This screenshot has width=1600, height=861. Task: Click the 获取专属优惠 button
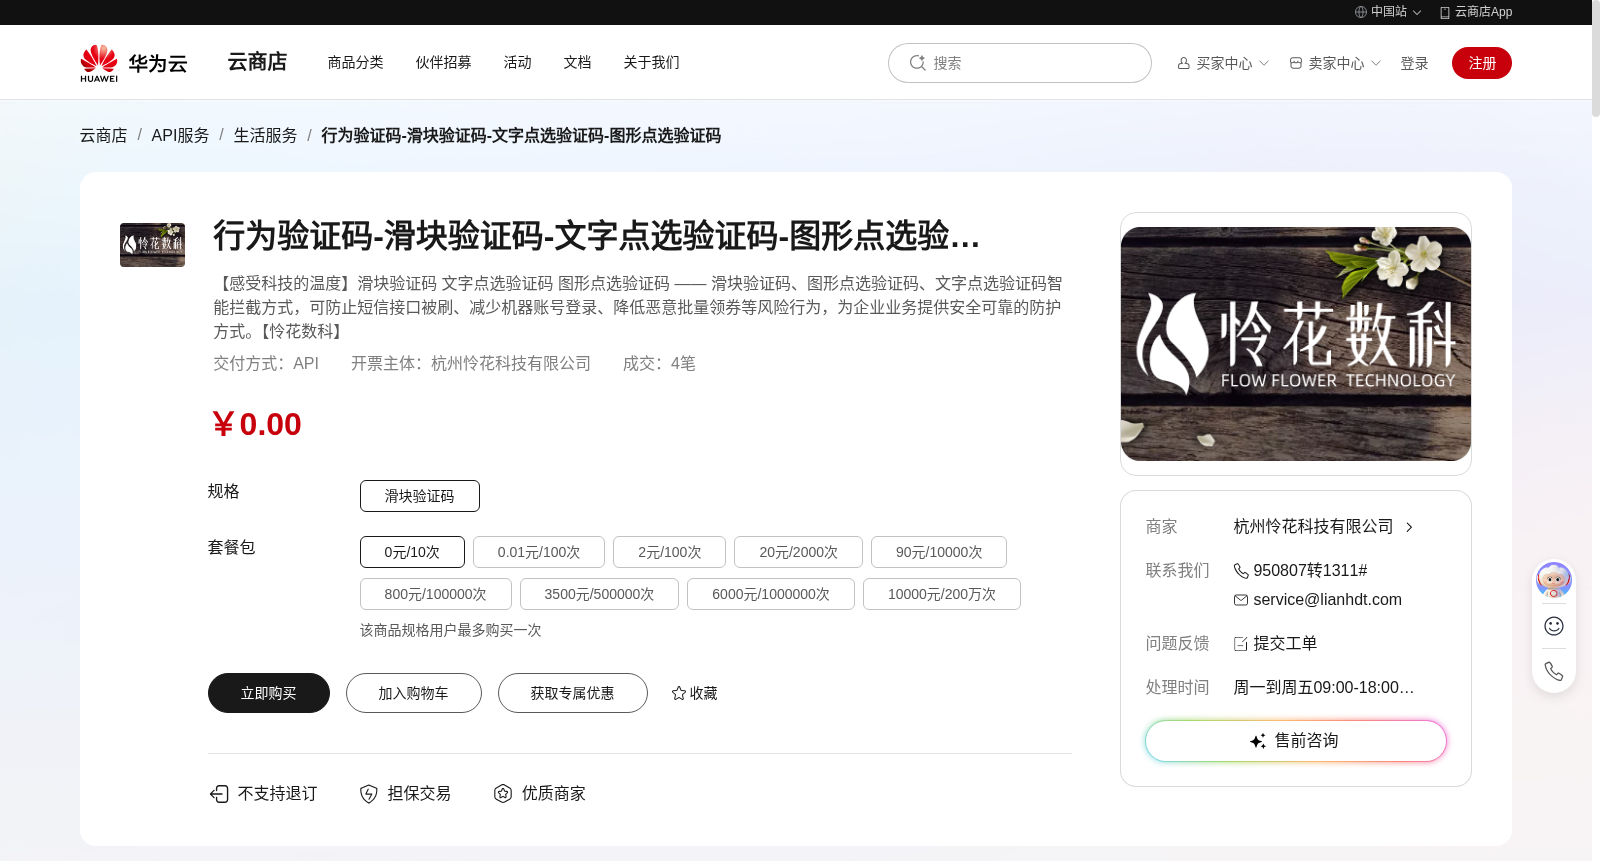(x=573, y=693)
